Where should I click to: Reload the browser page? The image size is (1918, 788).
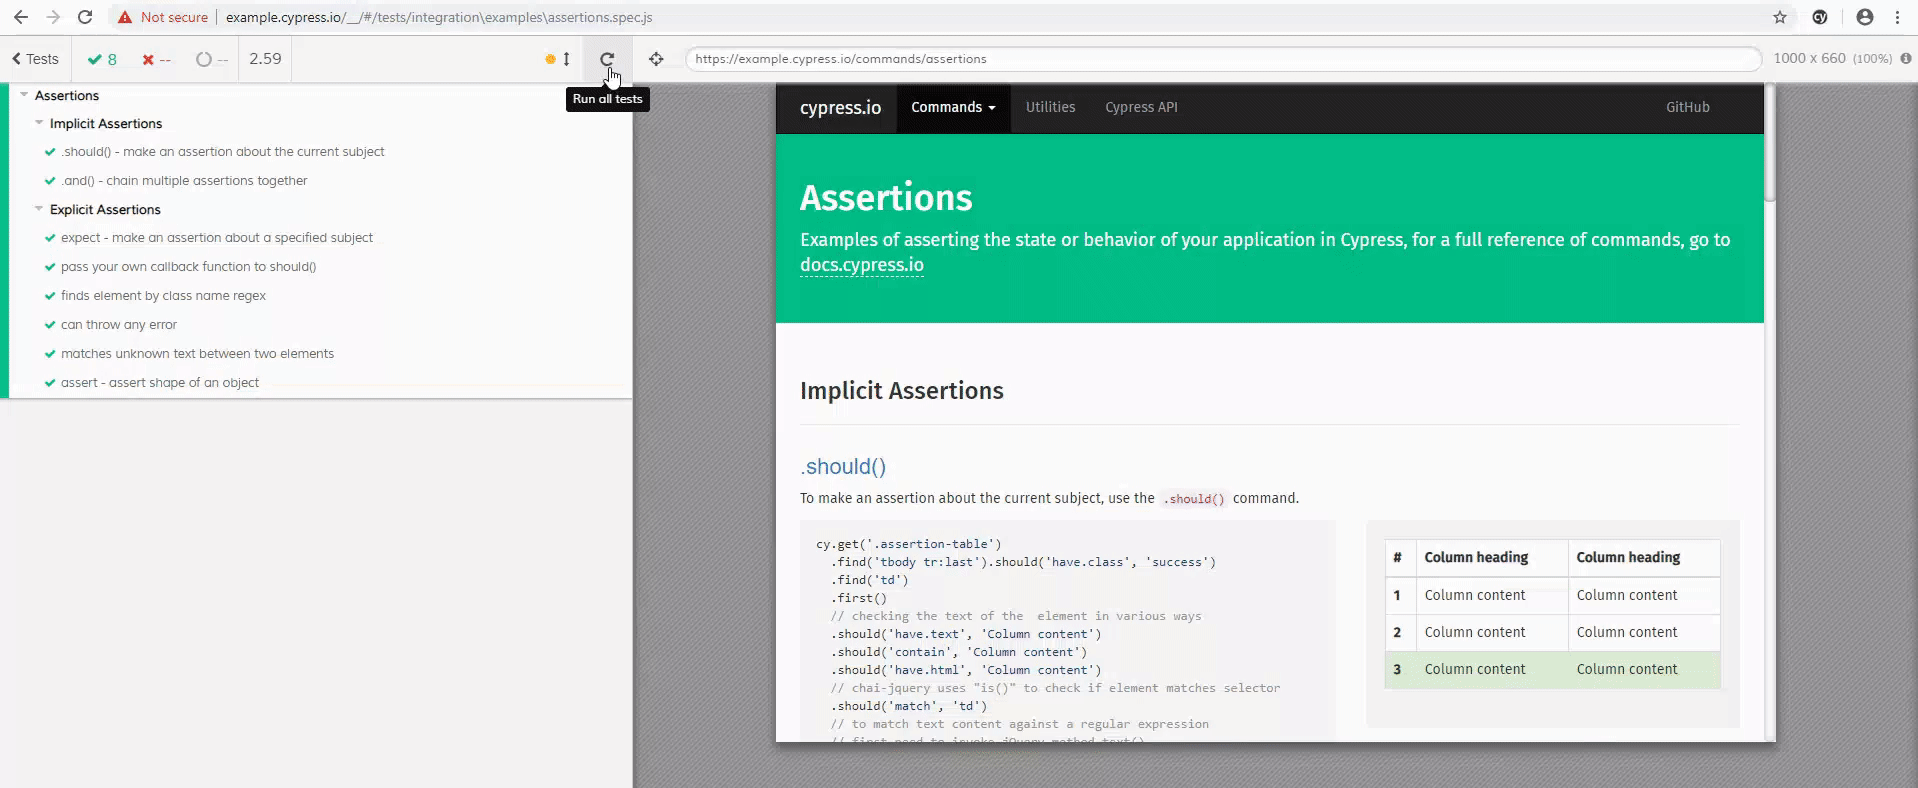tap(85, 17)
